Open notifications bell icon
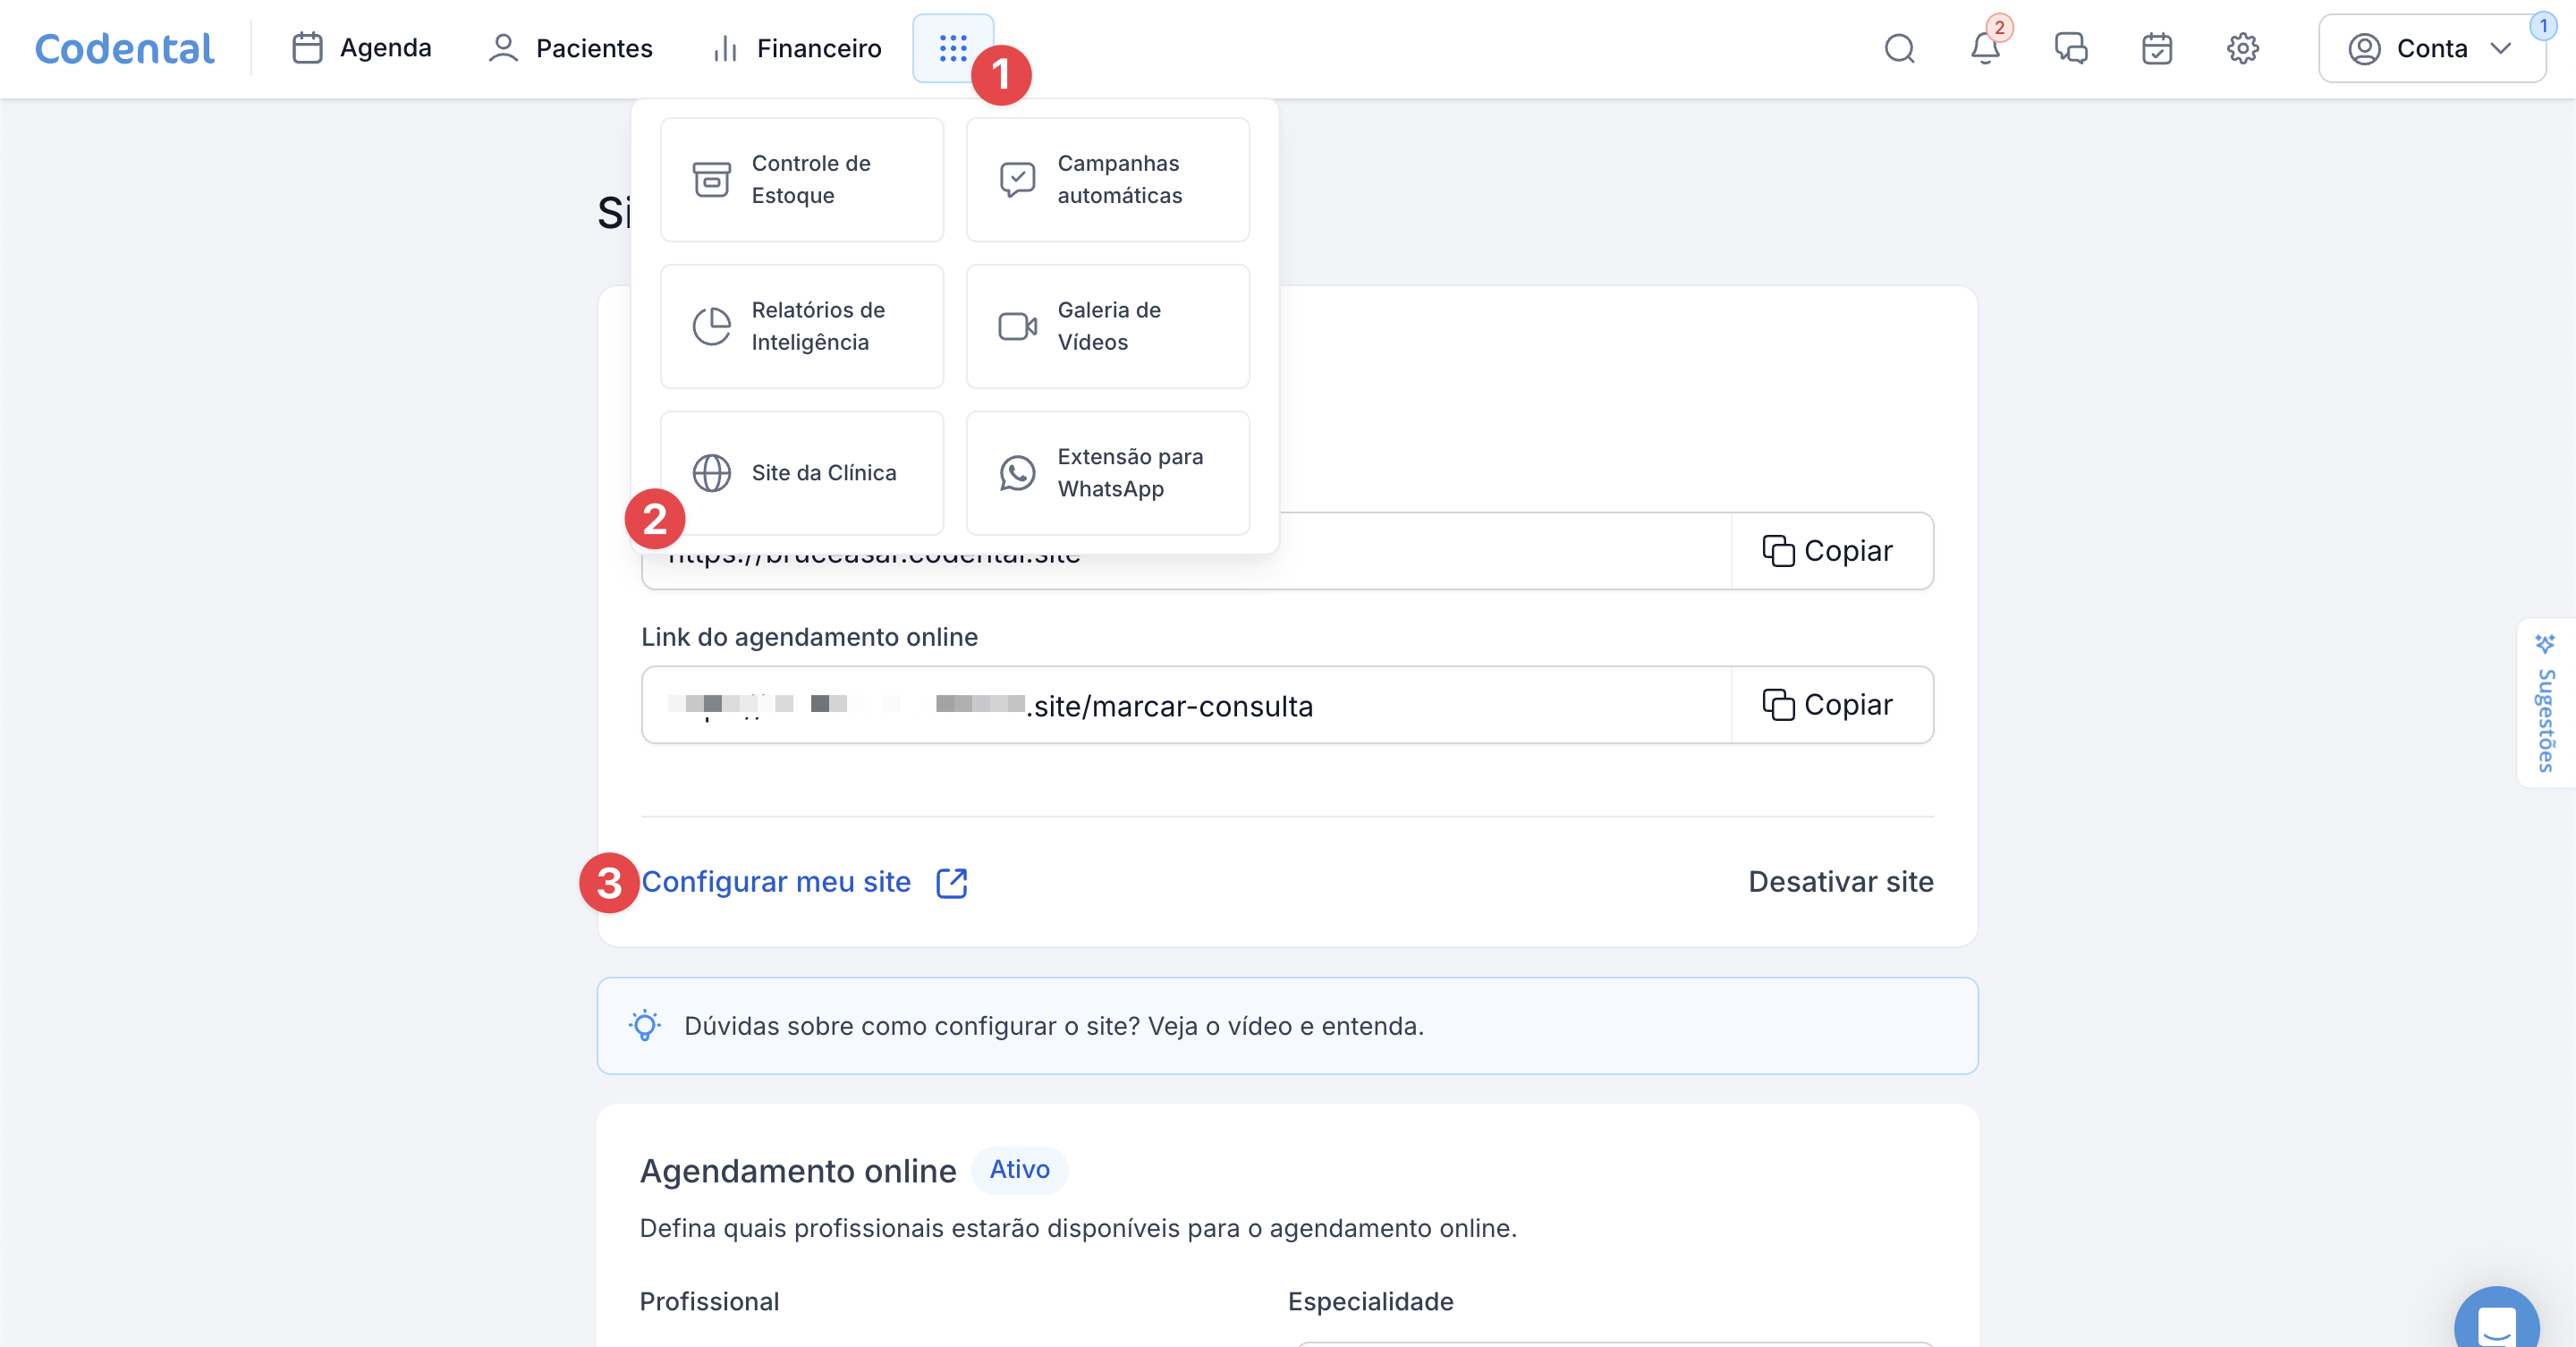The image size is (2576, 1347). click(1985, 48)
